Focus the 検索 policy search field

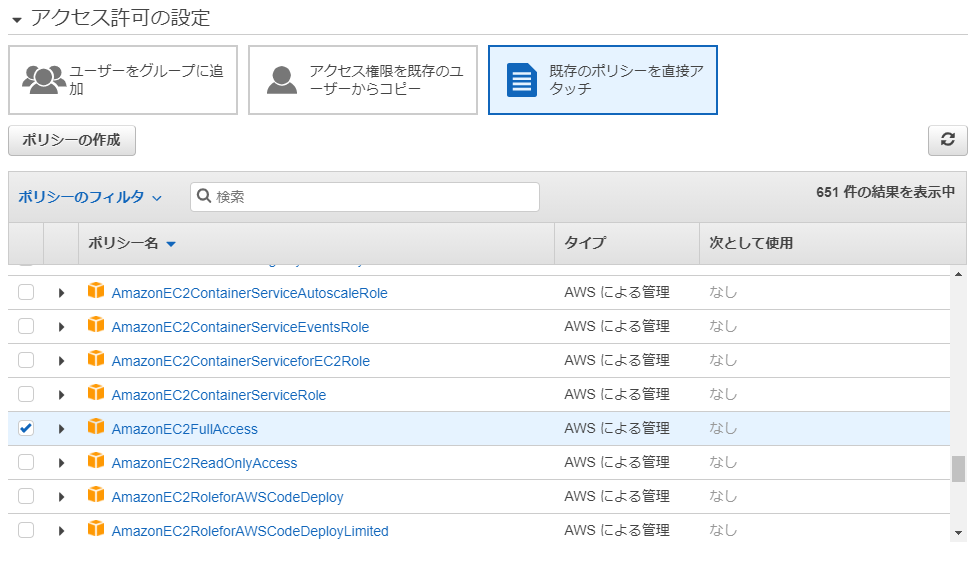tap(365, 197)
